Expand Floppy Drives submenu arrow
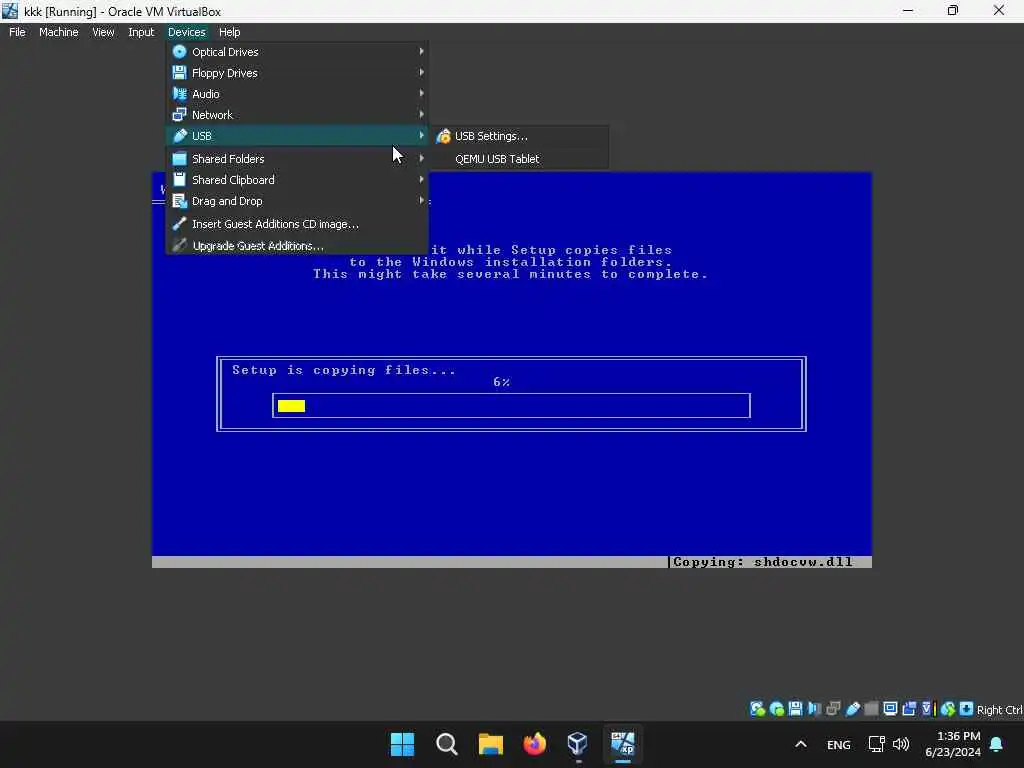The height and width of the screenshot is (768, 1024). coord(421,72)
